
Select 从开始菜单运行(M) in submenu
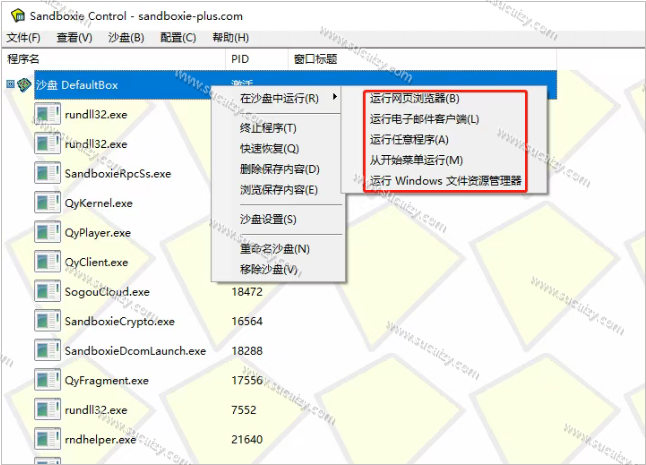(x=416, y=160)
